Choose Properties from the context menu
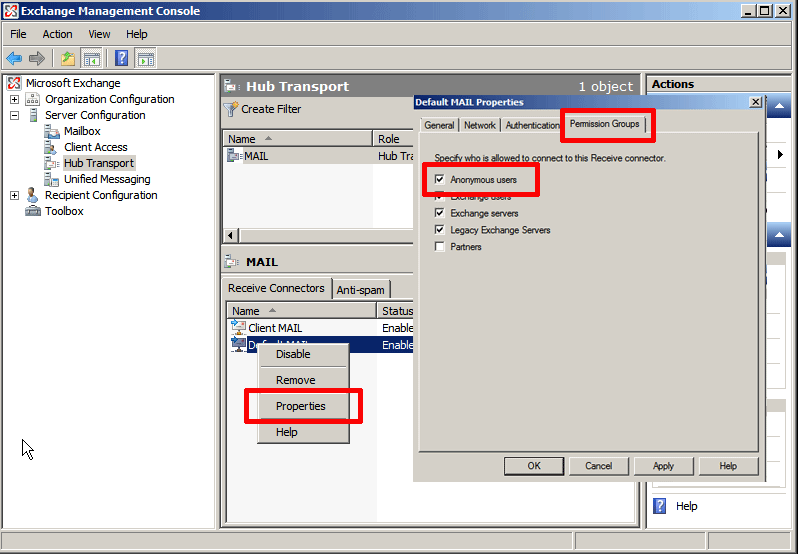This screenshot has height=554, width=798. coord(303,406)
